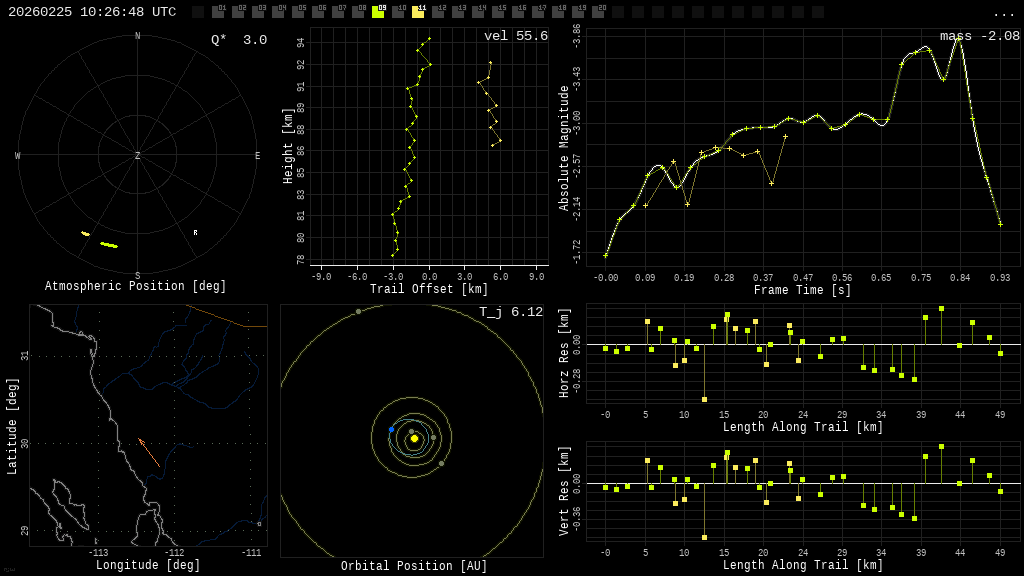
Task: Click the Sun in the orbital plot
Action: pyautogui.click(x=414, y=438)
